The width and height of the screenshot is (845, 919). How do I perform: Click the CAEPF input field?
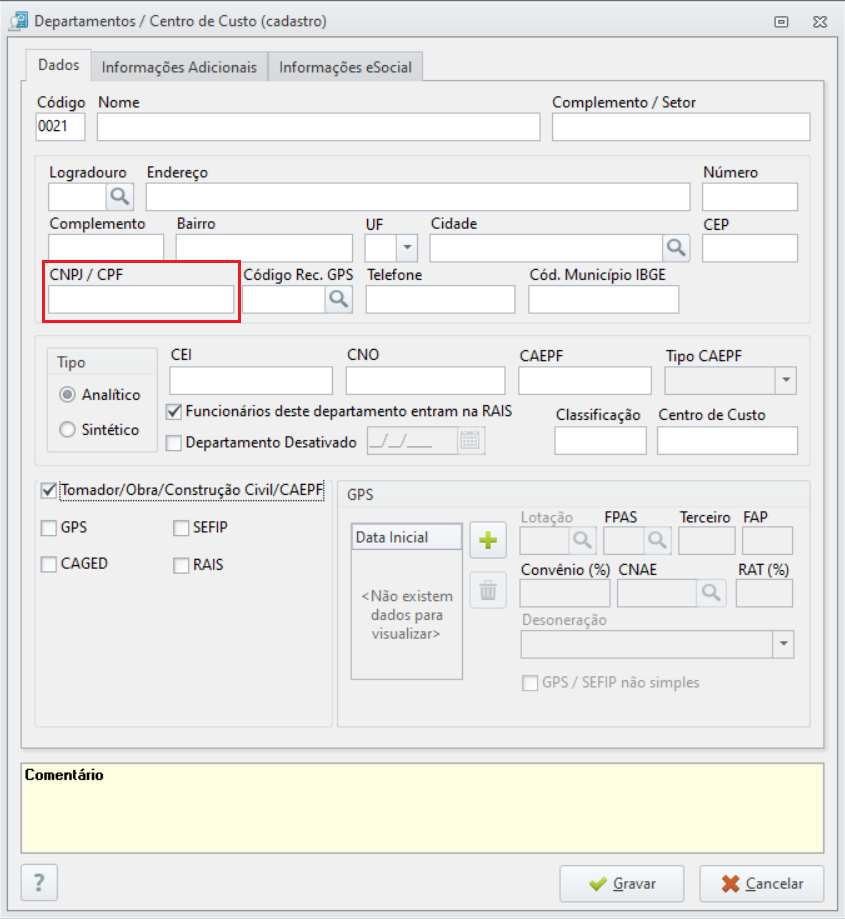(585, 381)
